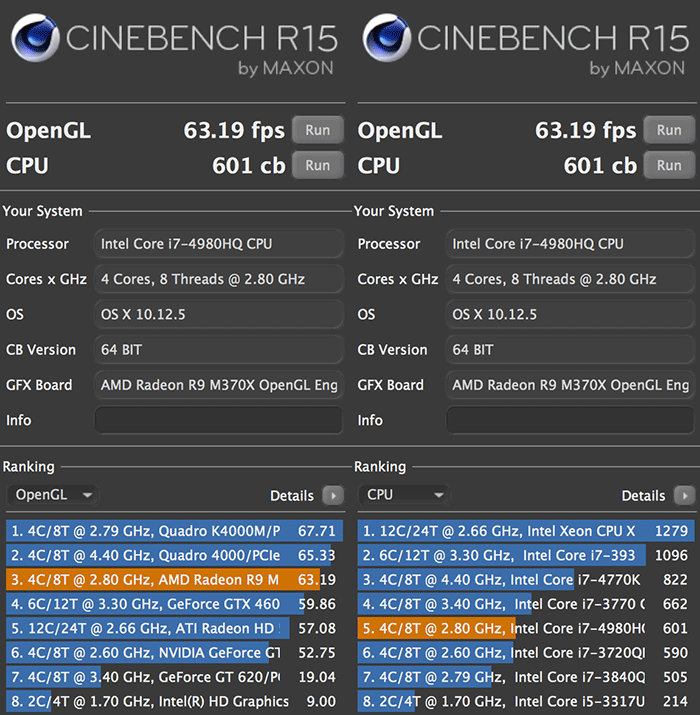Select highlighted i7-4980HQ ranking row 601

coord(526,628)
